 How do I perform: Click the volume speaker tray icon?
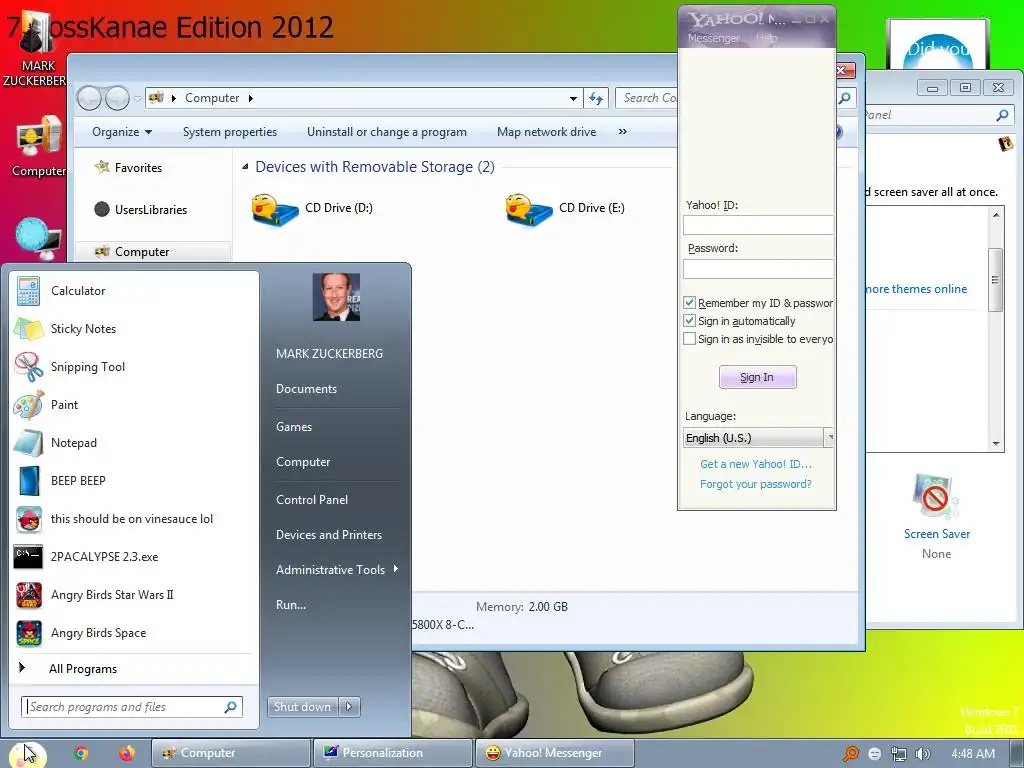(922, 754)
